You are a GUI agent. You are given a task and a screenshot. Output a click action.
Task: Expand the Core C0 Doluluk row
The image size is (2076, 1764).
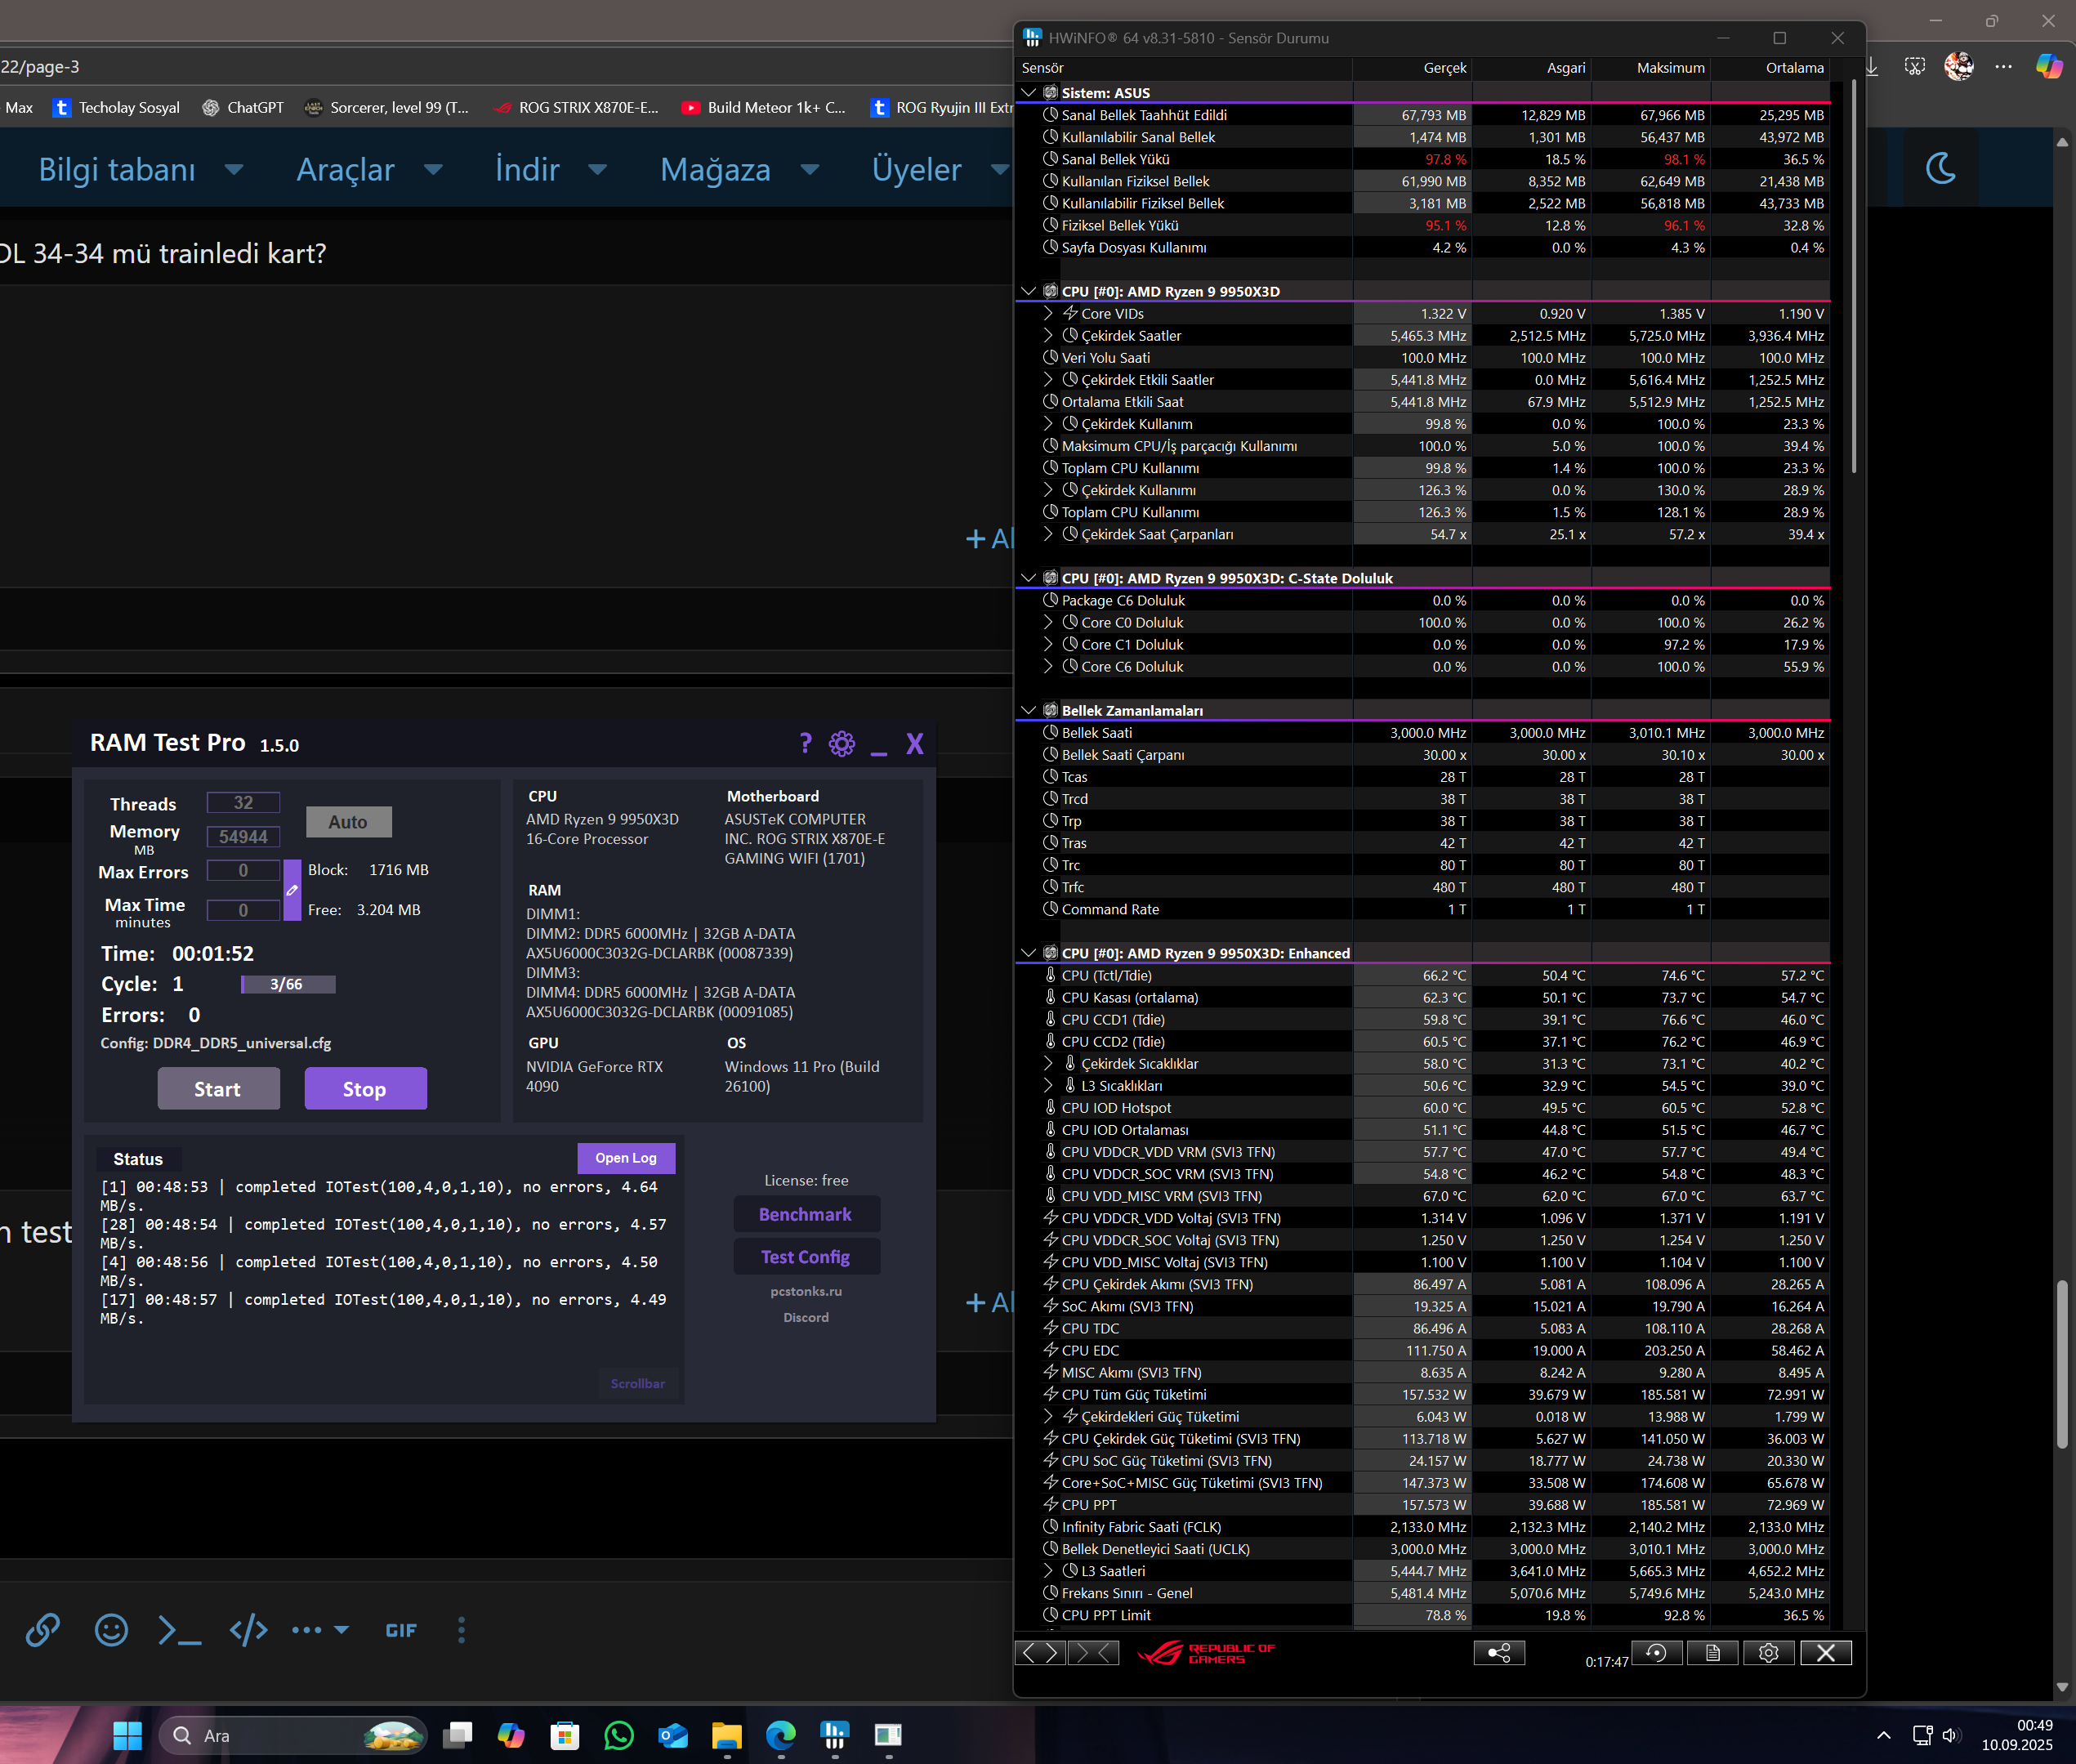click(1048, 623)
